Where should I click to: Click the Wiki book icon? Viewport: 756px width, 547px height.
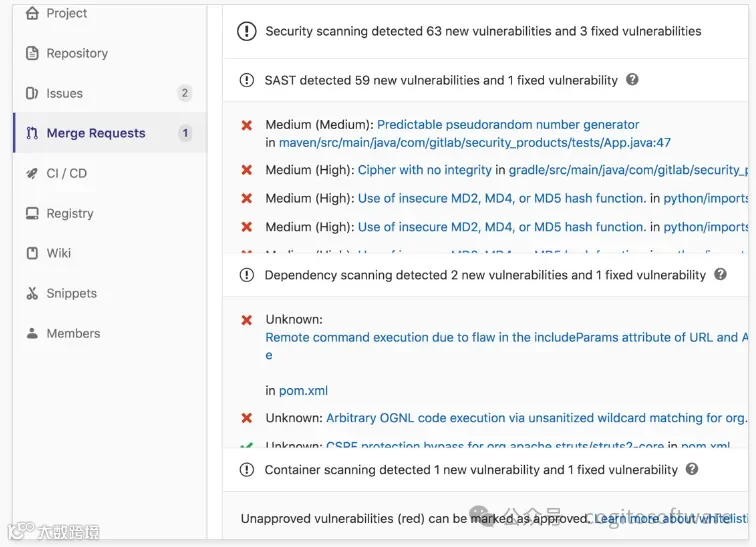(32, 253)
